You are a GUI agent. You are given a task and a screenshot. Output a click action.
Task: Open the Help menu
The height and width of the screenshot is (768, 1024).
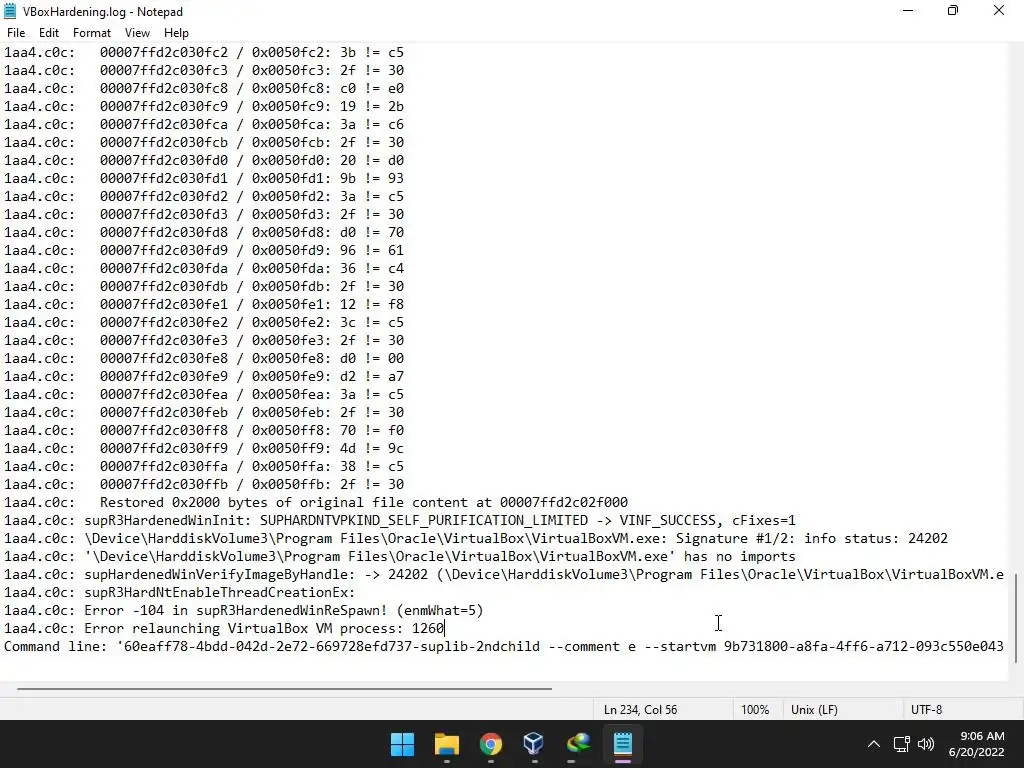tap(176, 33)
